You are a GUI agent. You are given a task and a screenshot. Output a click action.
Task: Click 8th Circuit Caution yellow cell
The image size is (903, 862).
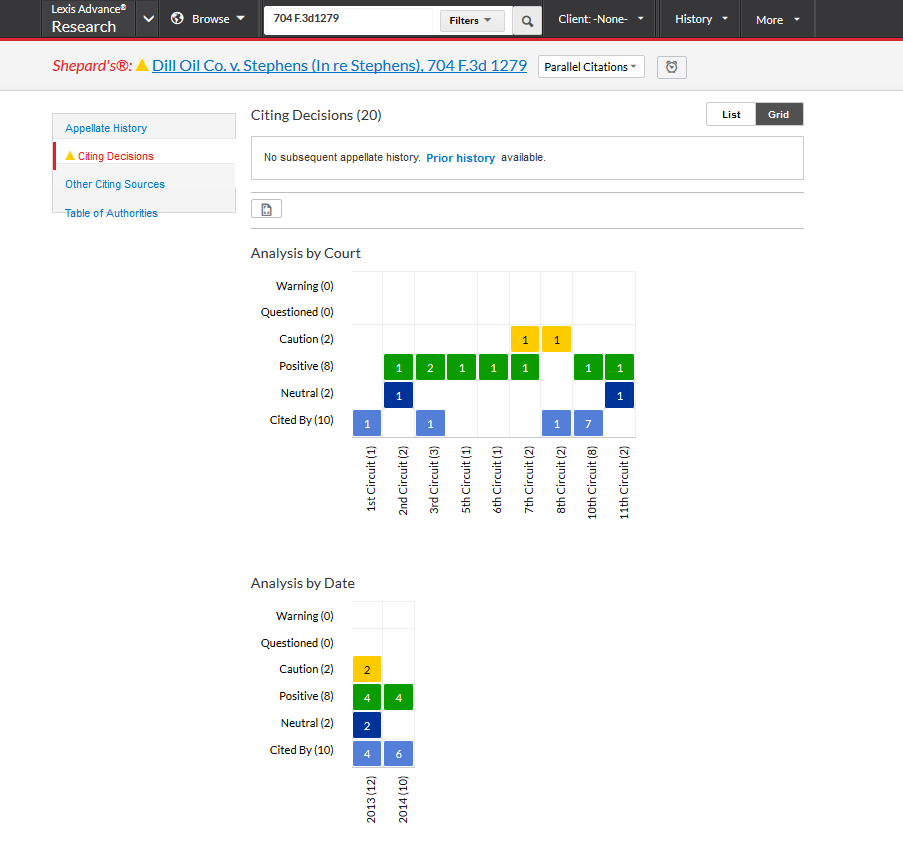pos(556,339)
